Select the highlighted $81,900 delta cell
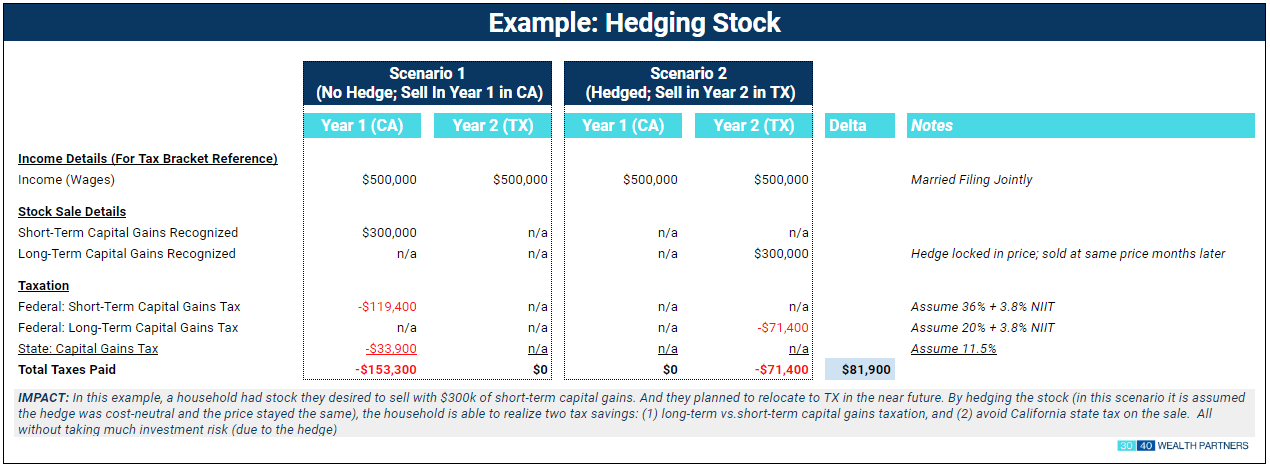1270x470 pixels. tap(859, 370)
